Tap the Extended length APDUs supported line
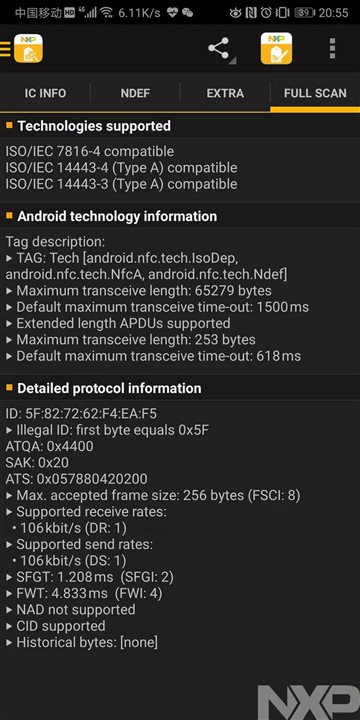The image size is (360, 720). click(118, 323)
